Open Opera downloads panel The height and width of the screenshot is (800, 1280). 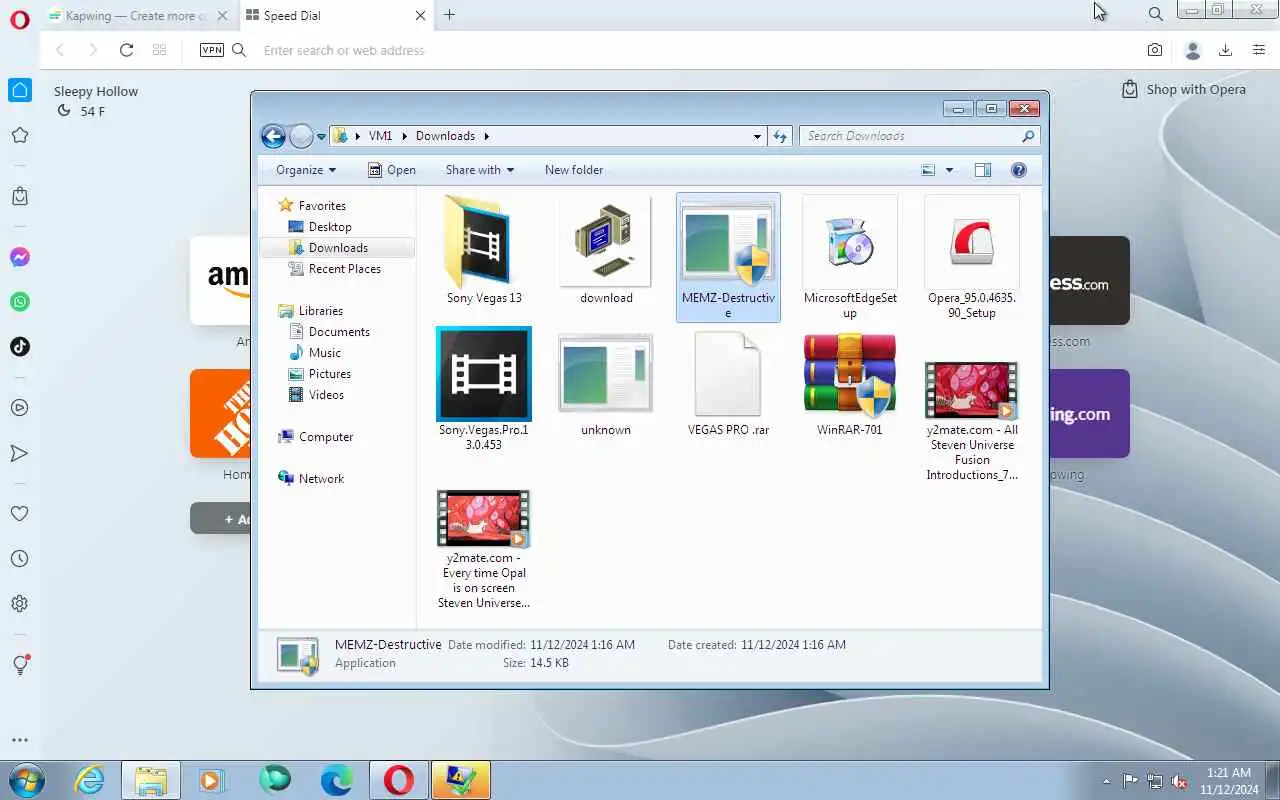point(1225,50)
